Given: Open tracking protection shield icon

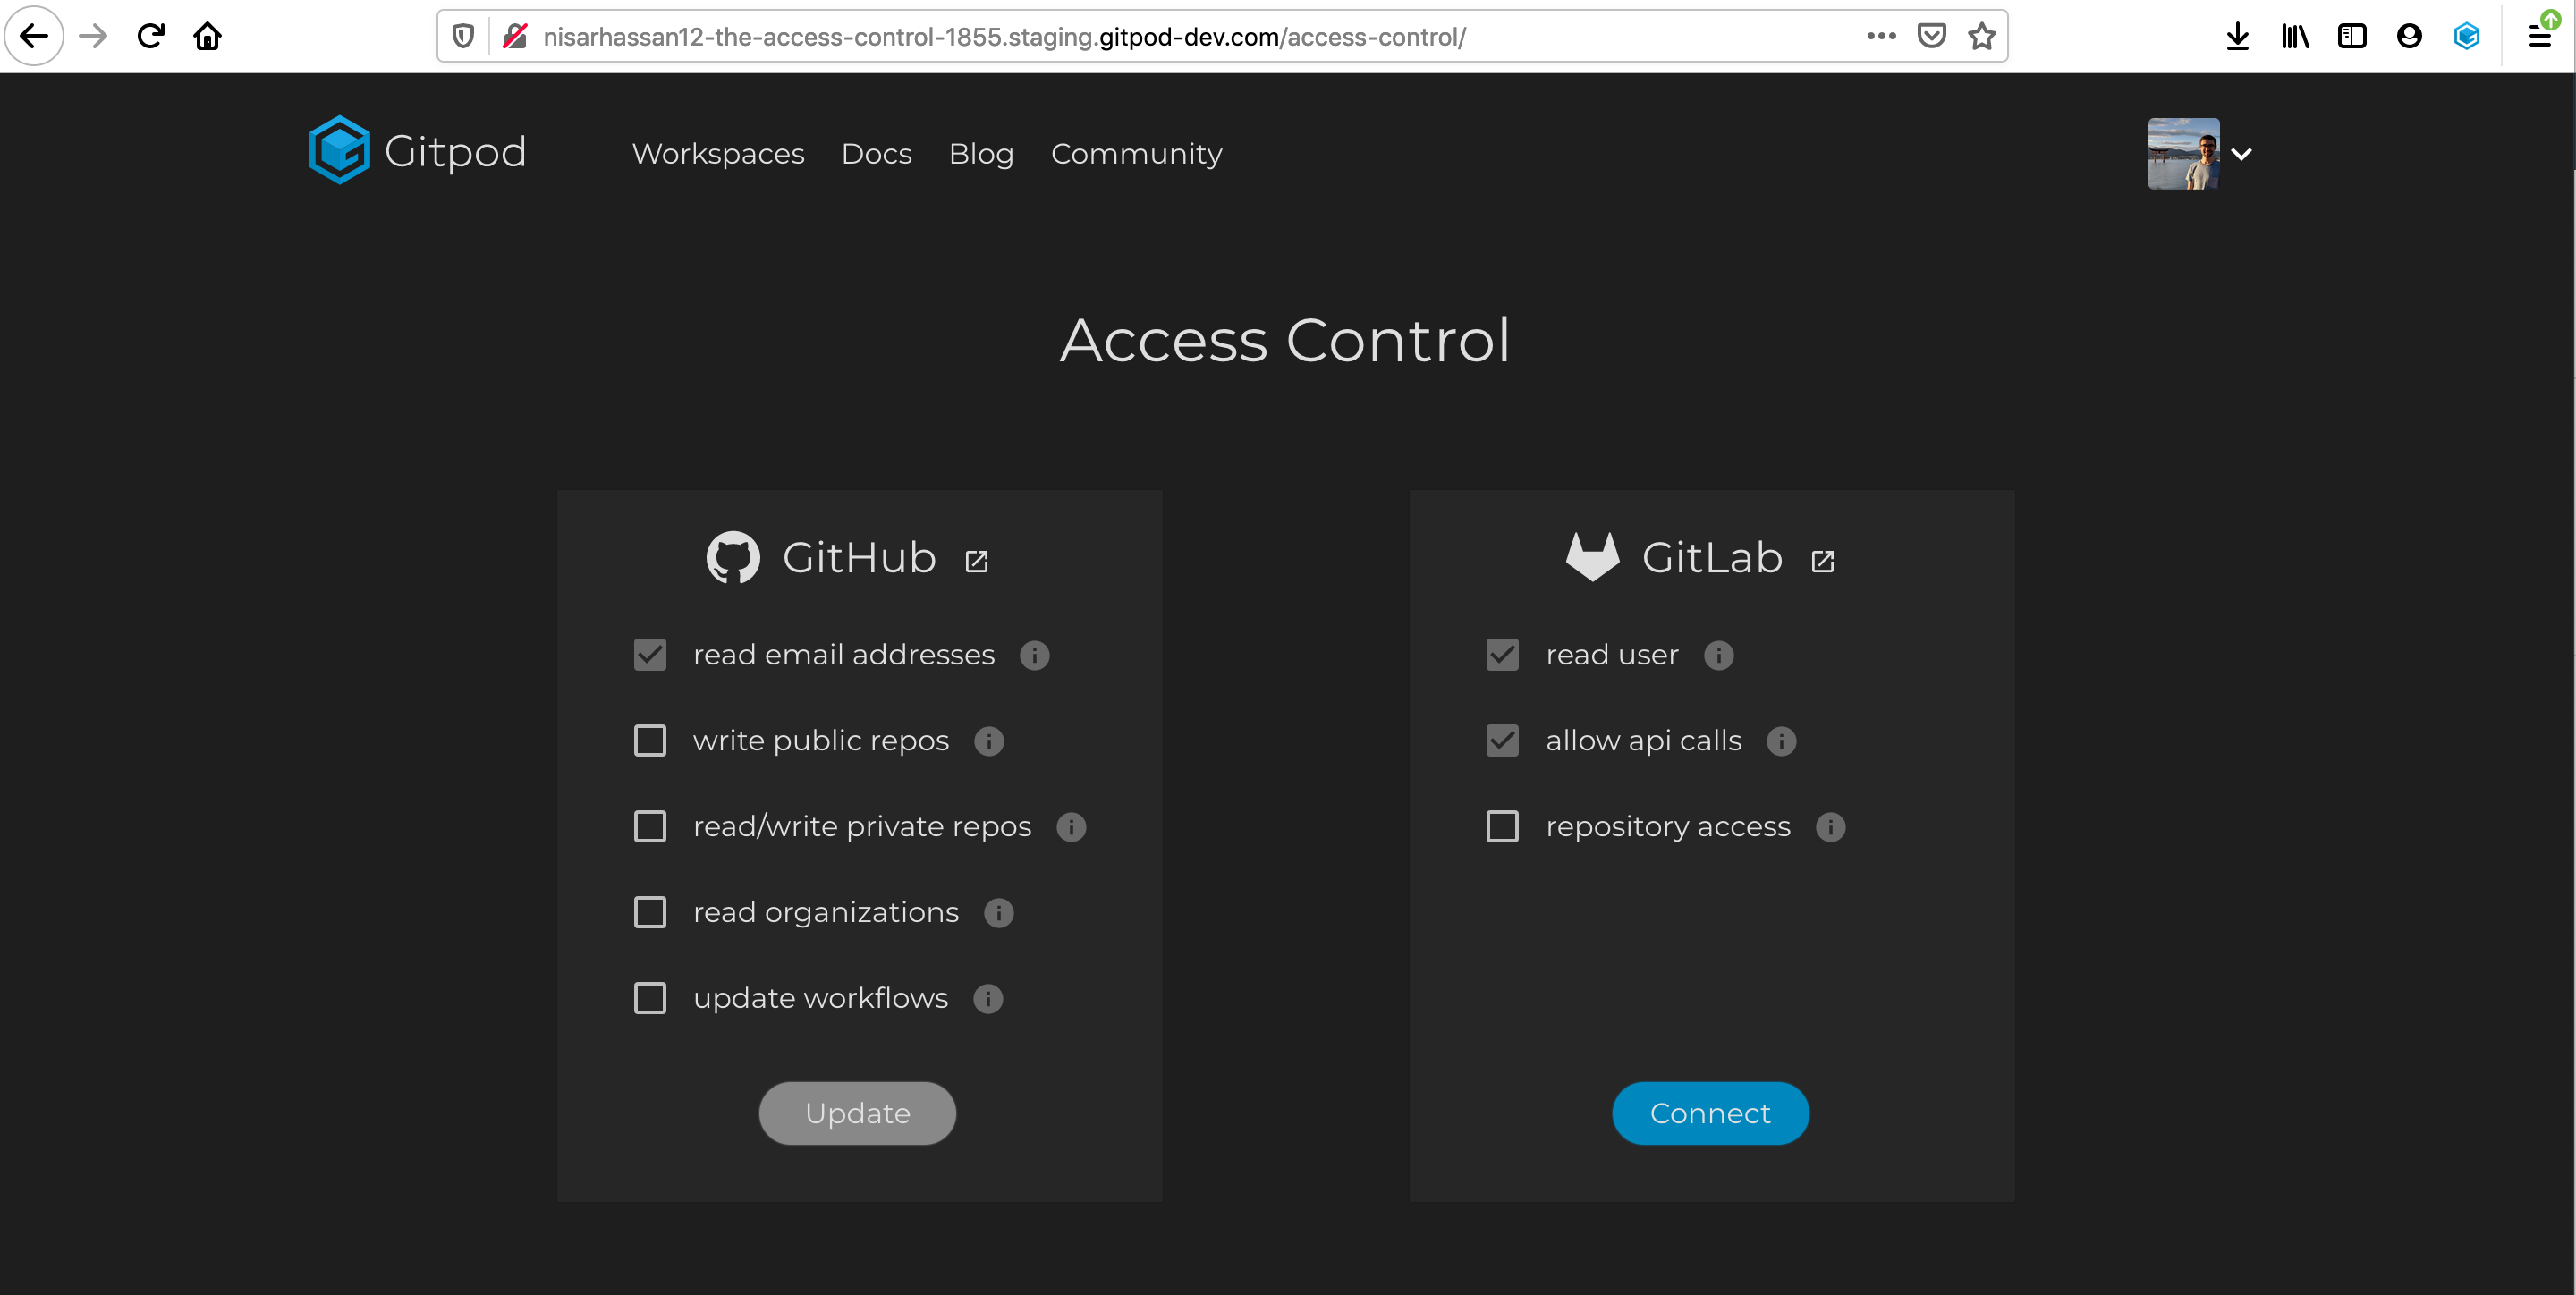Looking at the screenshot, I should [x=463, y=37].
